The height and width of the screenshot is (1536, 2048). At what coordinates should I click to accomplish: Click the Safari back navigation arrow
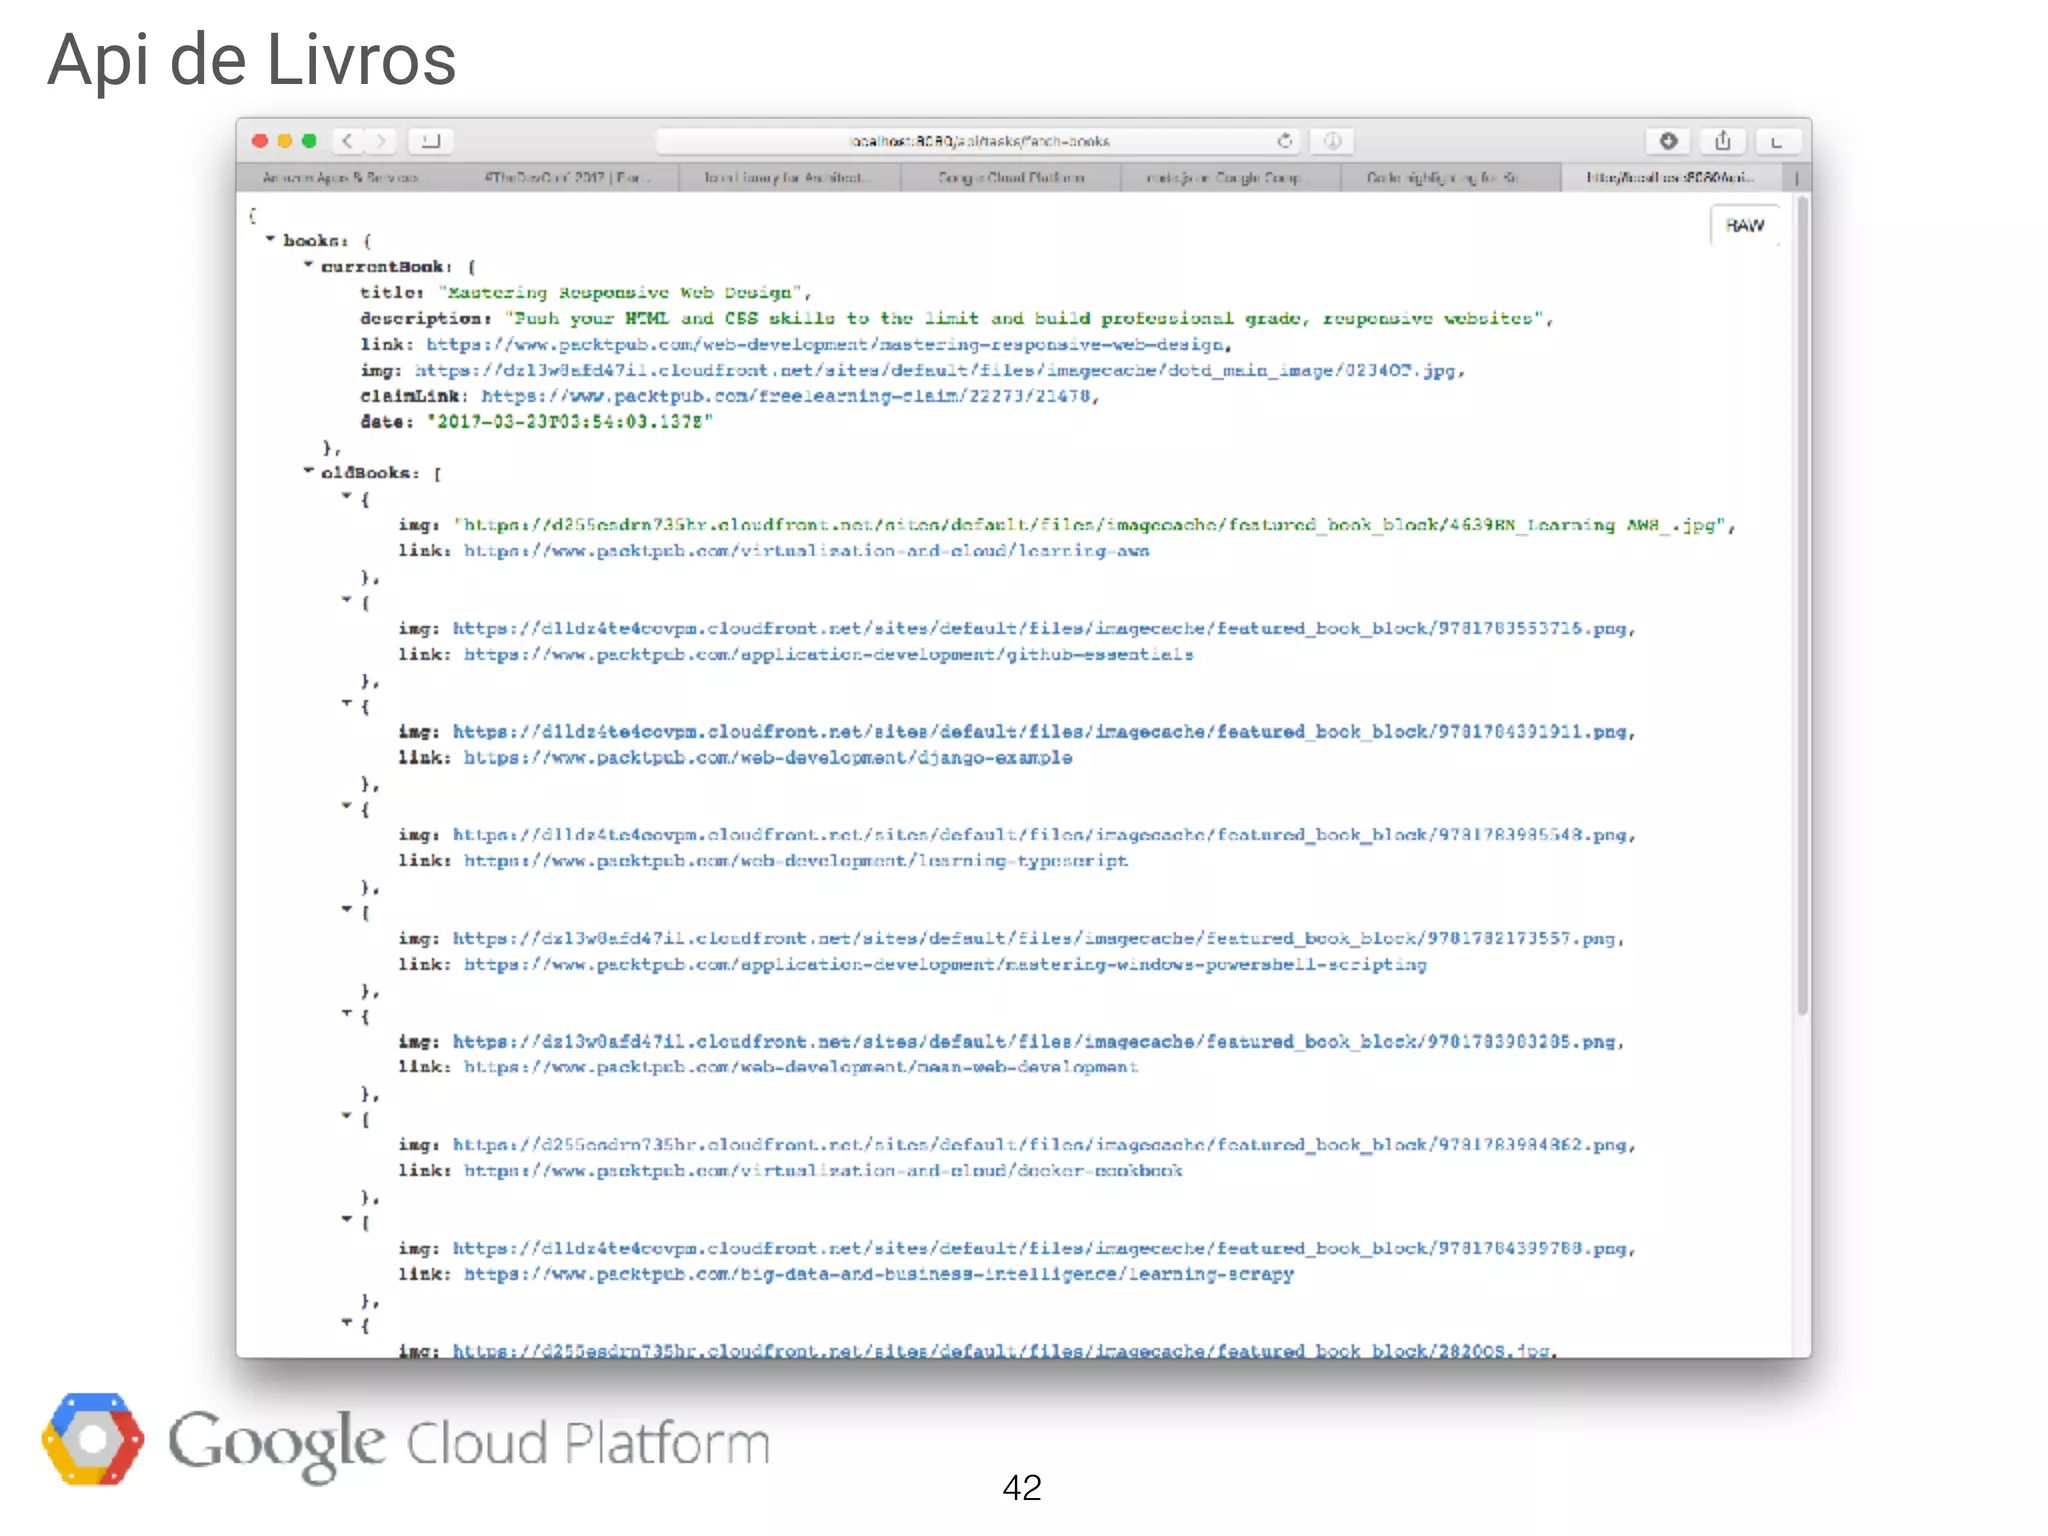(347, 141)
